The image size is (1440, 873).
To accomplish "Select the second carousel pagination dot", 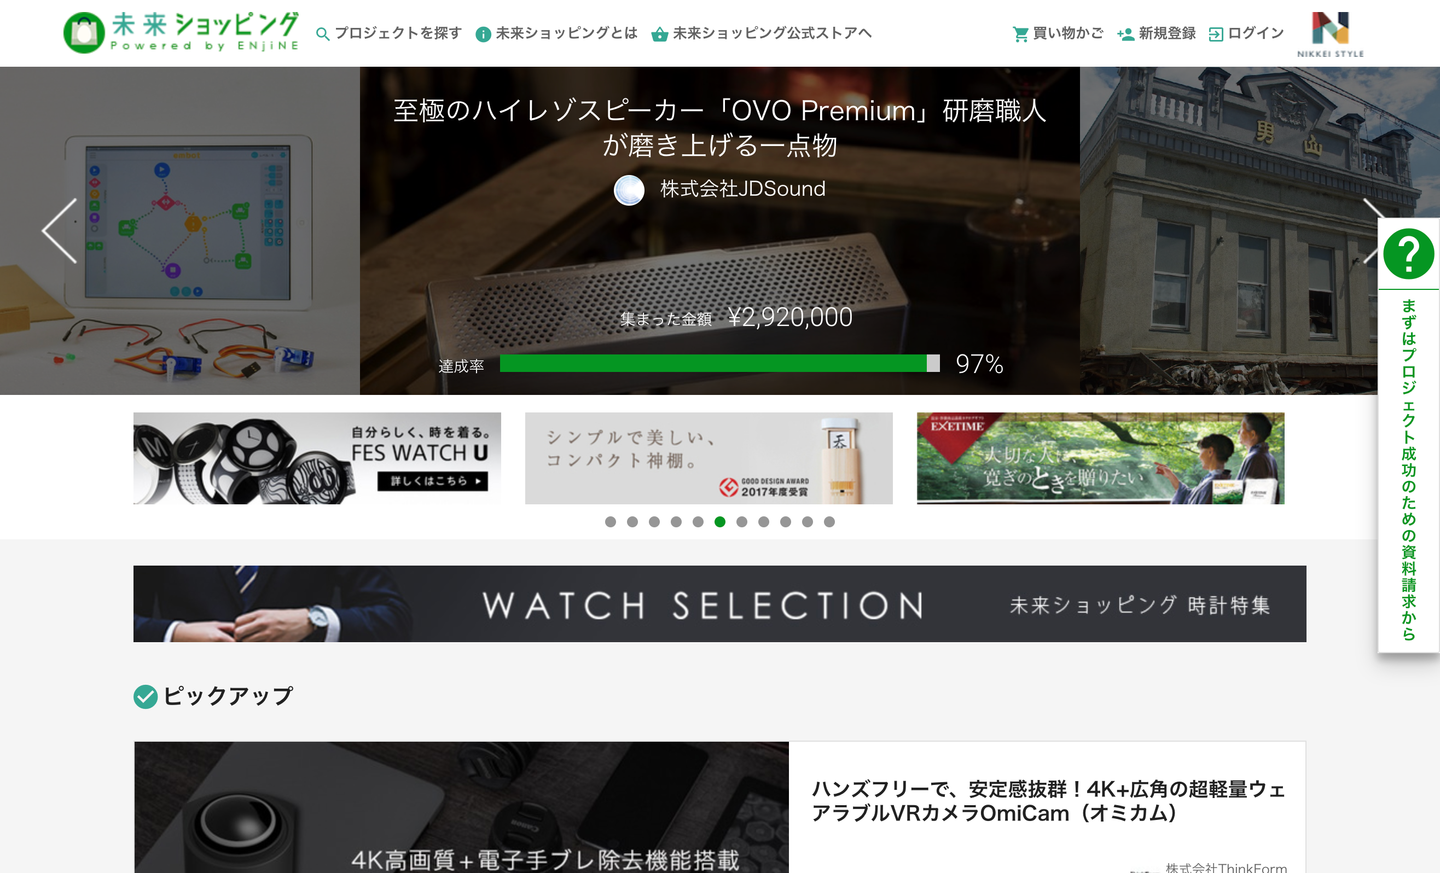I will [632, 522].
